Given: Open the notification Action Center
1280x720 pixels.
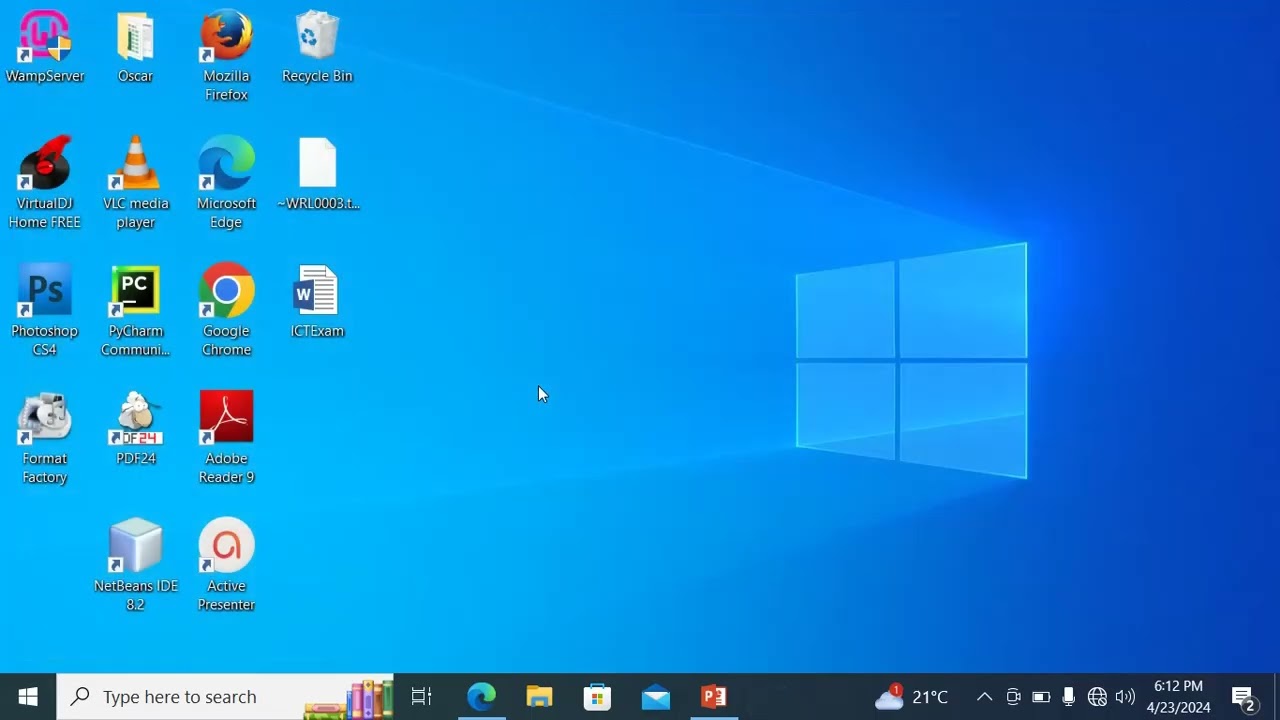Looking at the screenshot, I should click(1243, 697).
